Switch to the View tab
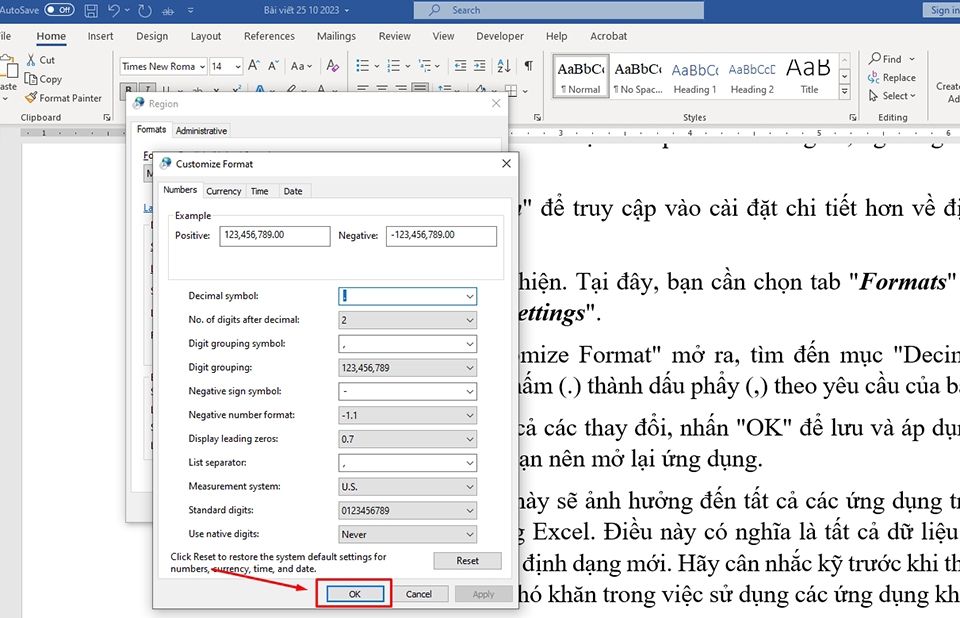 [x=443, y=36]
